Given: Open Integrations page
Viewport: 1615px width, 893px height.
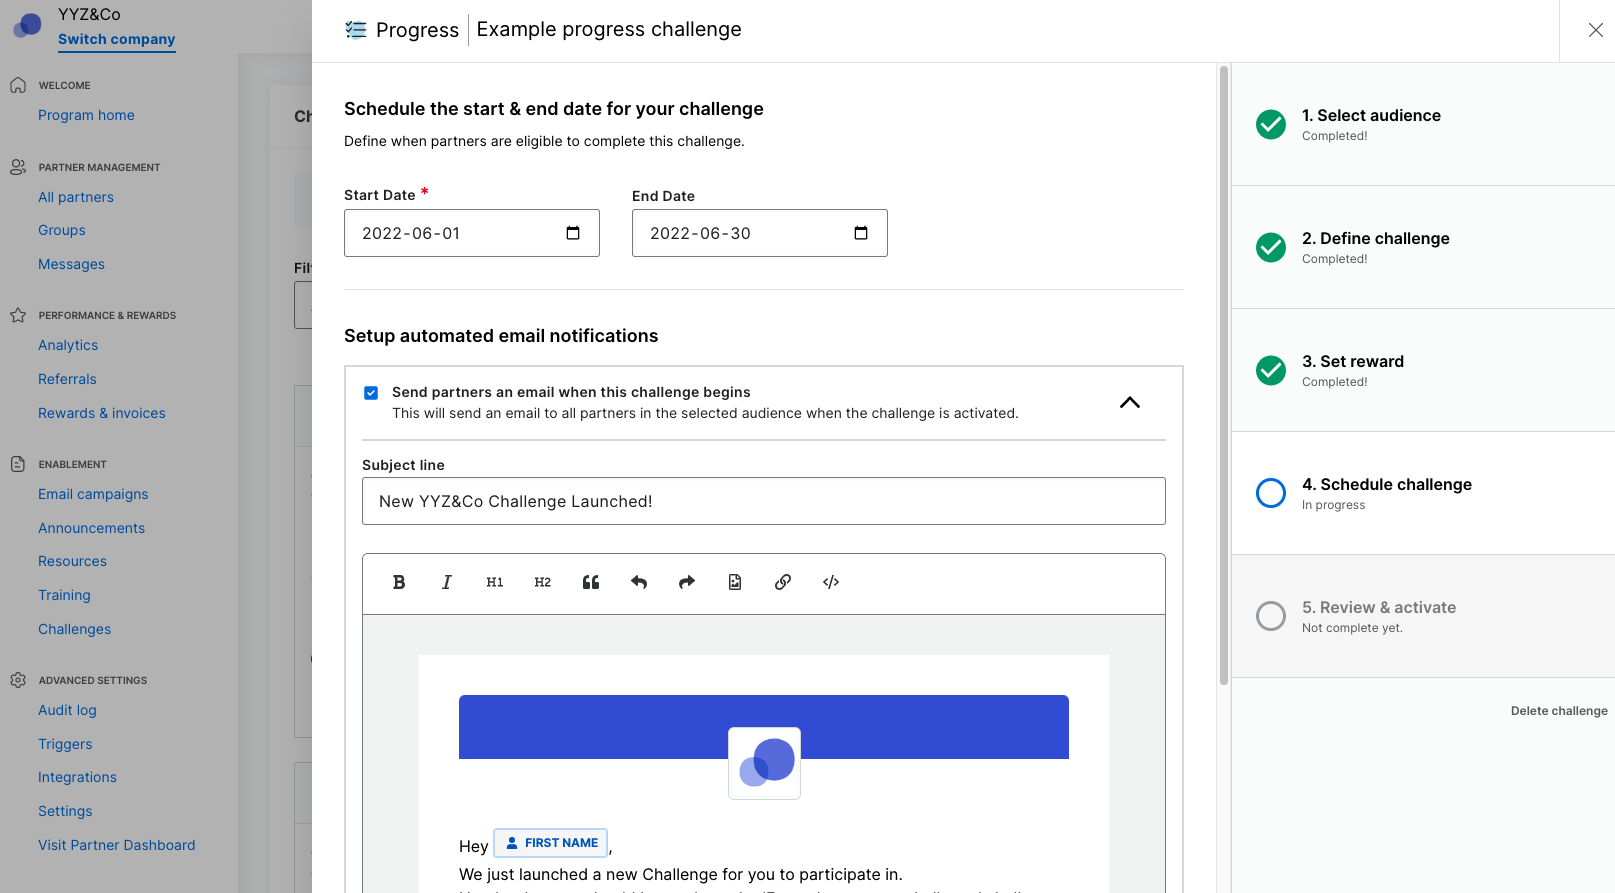Looking at the screenshot, I should [x=77, y=777].
